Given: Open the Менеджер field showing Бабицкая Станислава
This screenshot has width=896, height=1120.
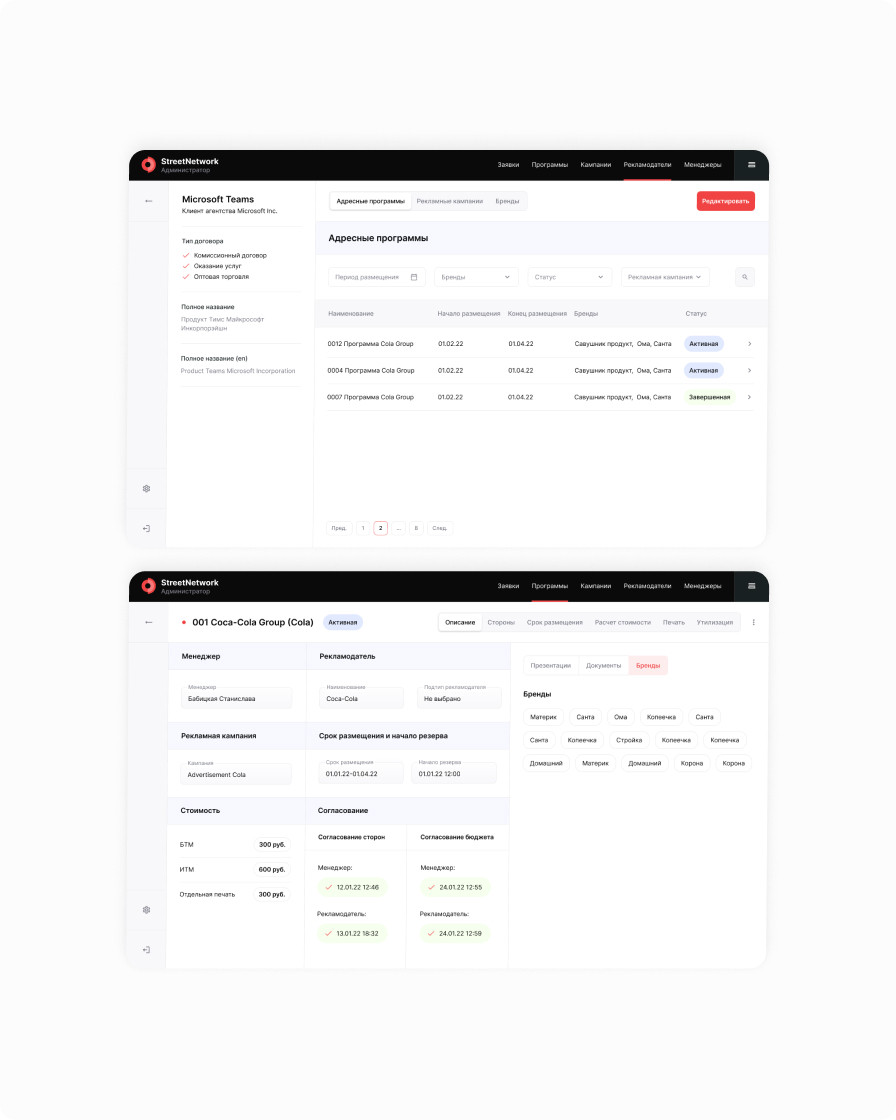Looking at the screenshot, I should pos(237,696).
